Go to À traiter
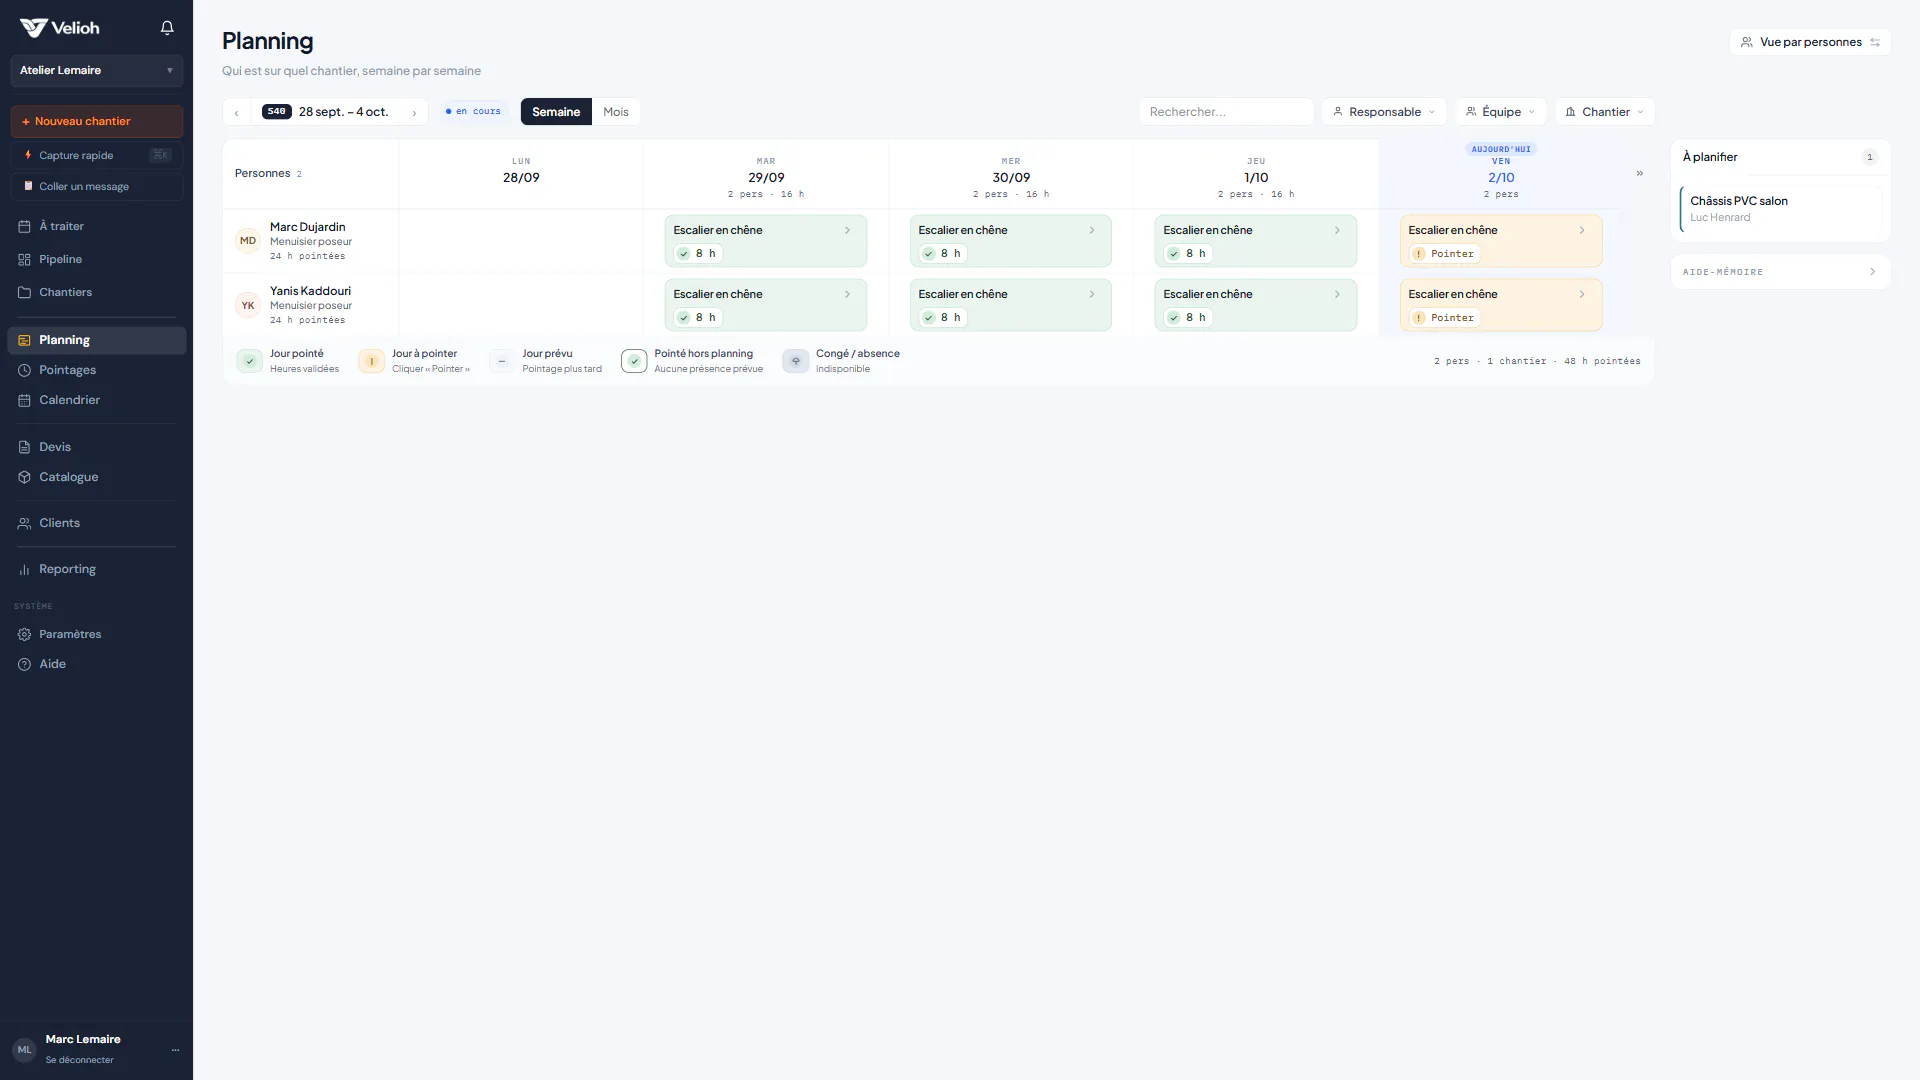1920x1080 pixels. tap(96, 226)
